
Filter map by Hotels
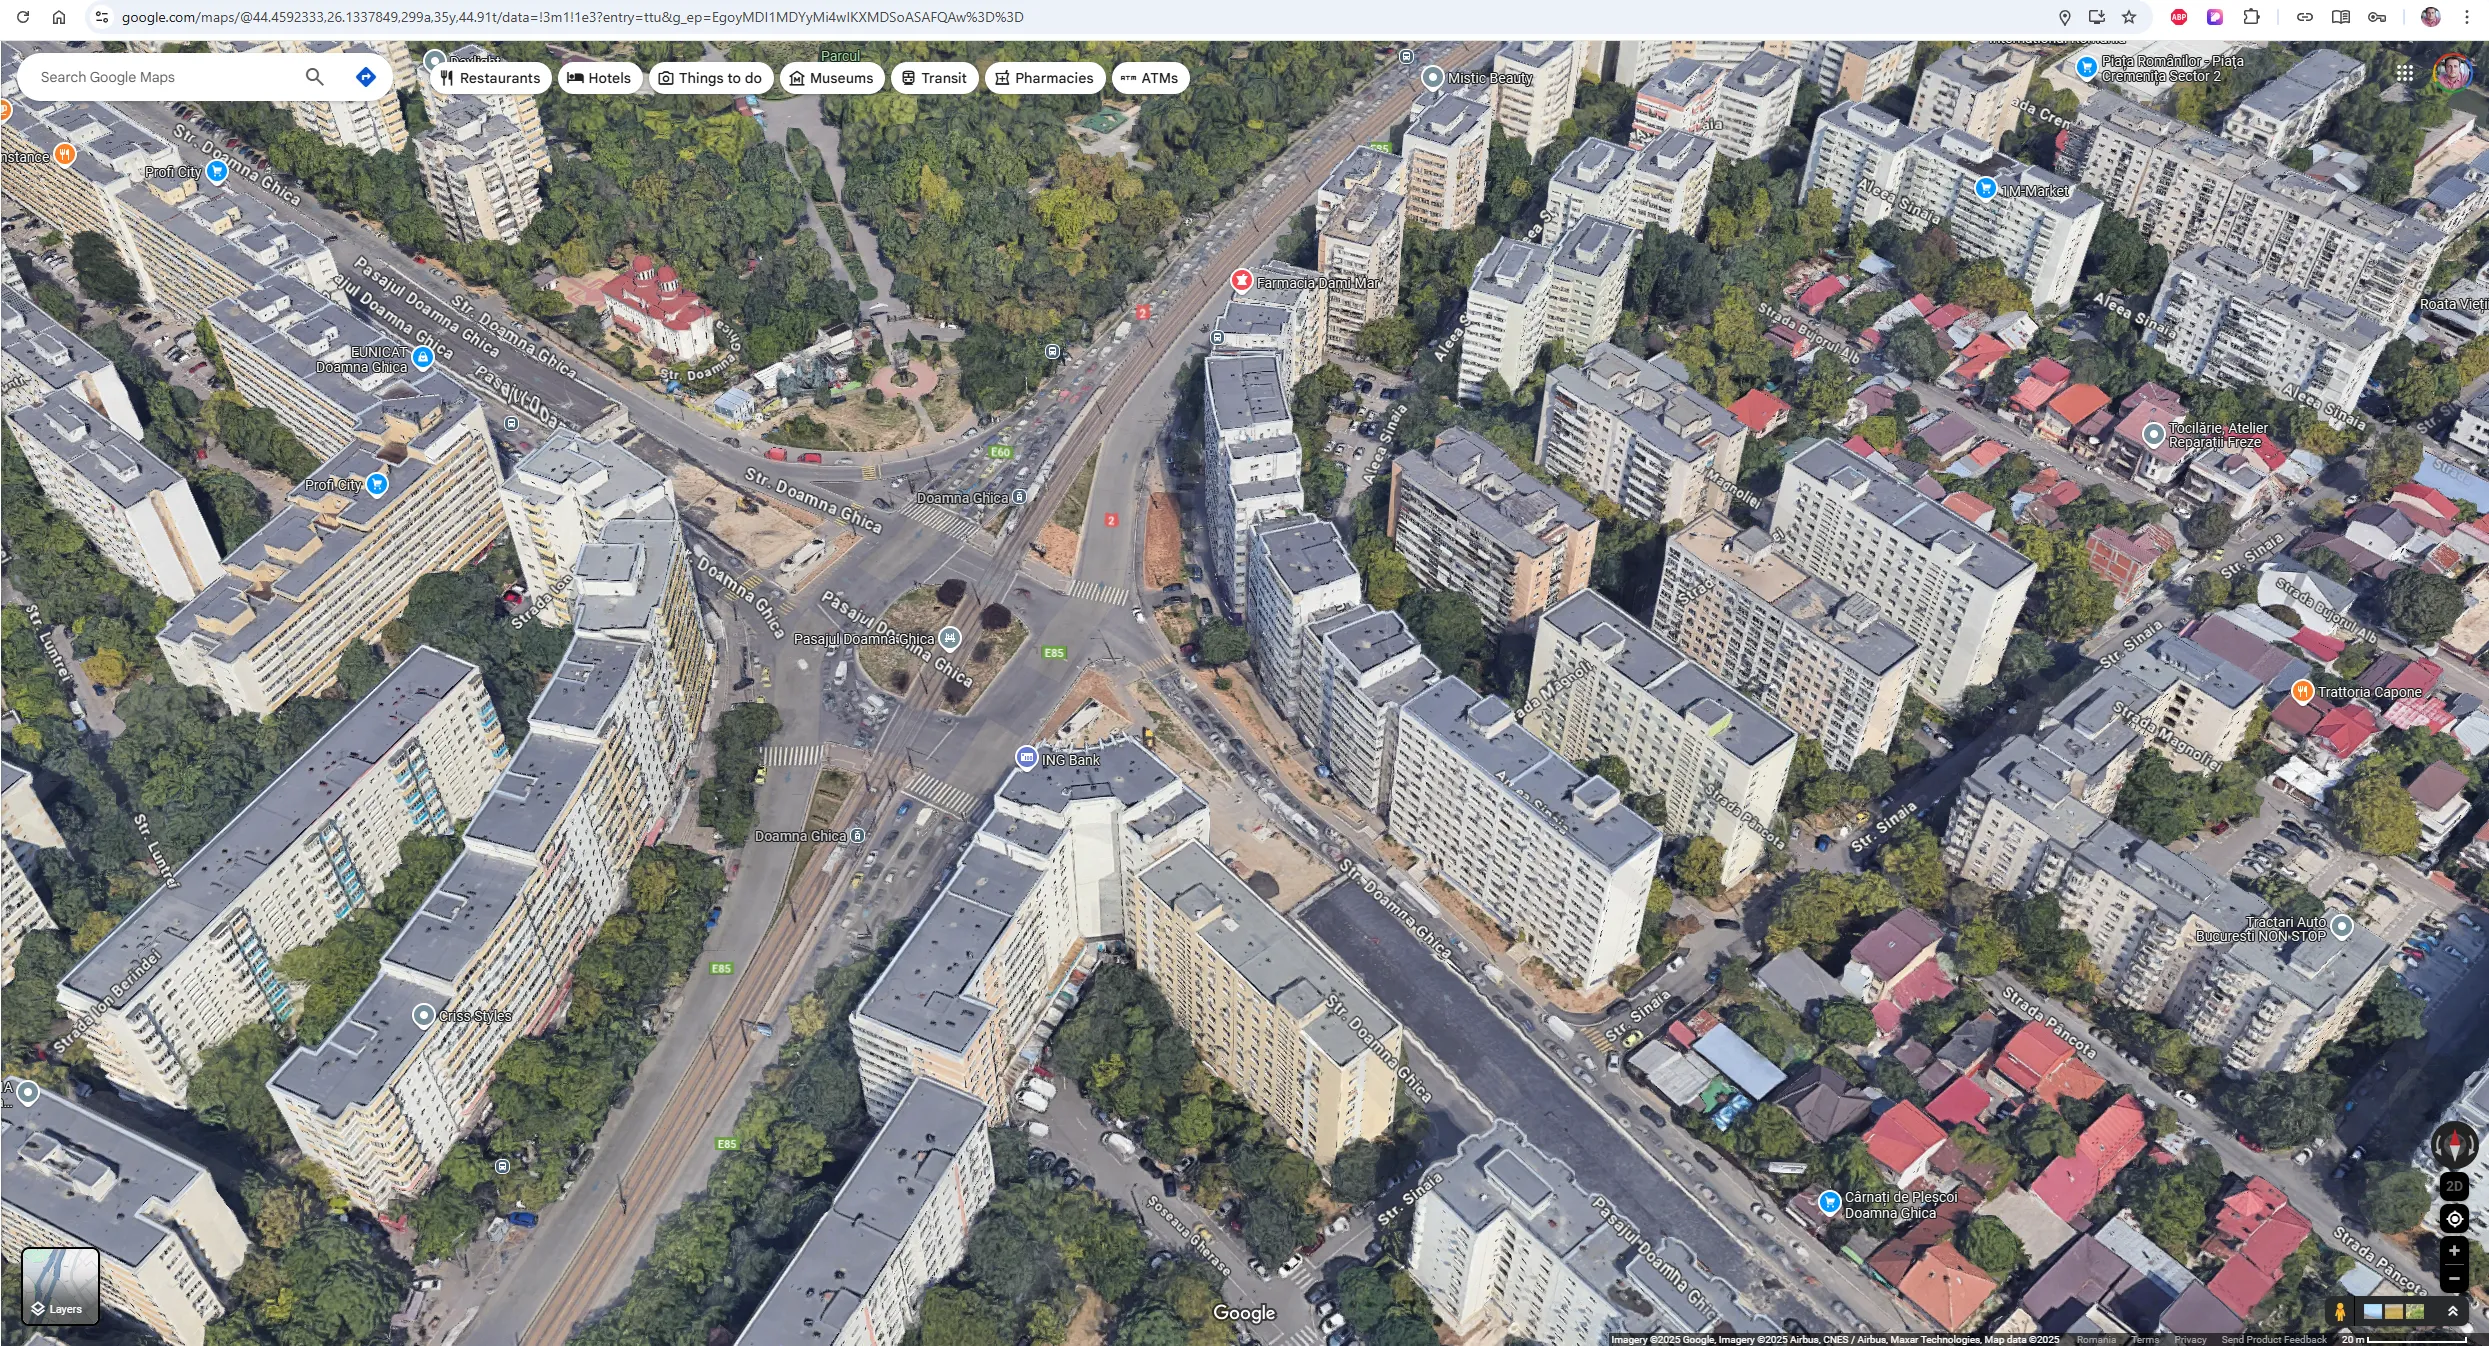pos(599,78)
